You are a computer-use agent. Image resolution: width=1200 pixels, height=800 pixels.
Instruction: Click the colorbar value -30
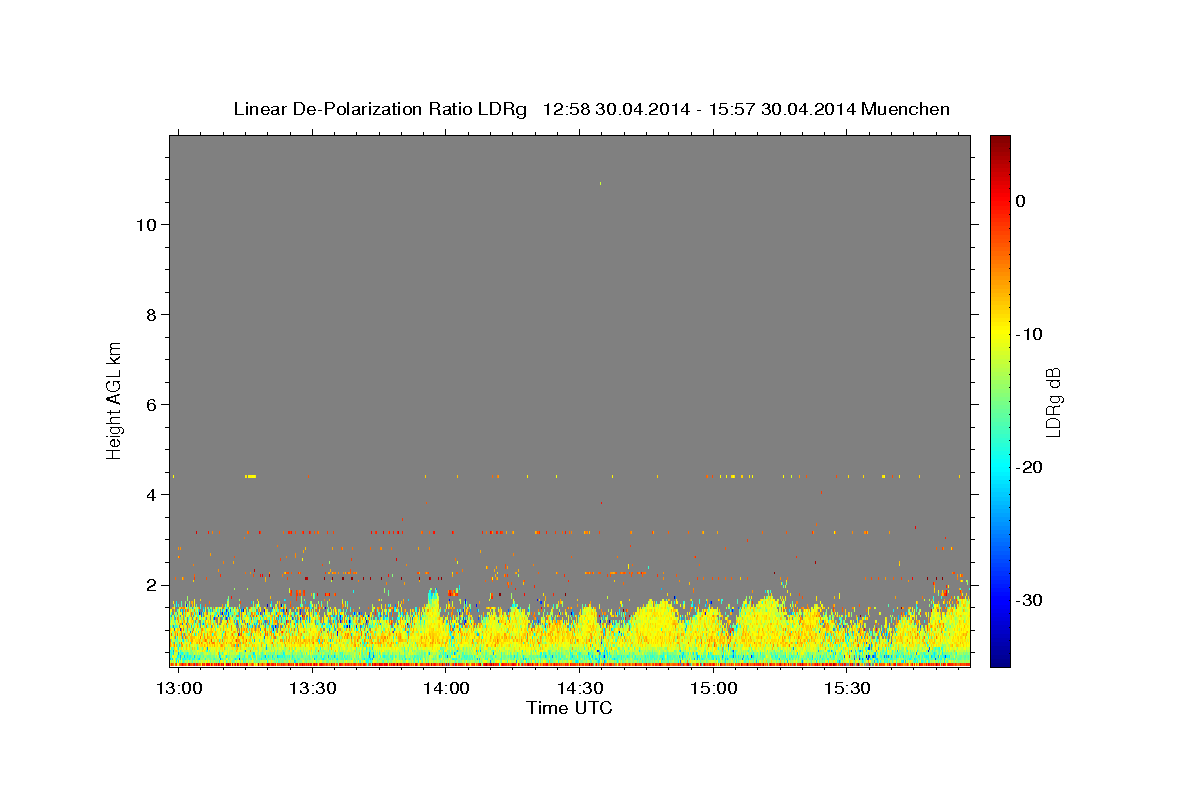coord(1030,600)
